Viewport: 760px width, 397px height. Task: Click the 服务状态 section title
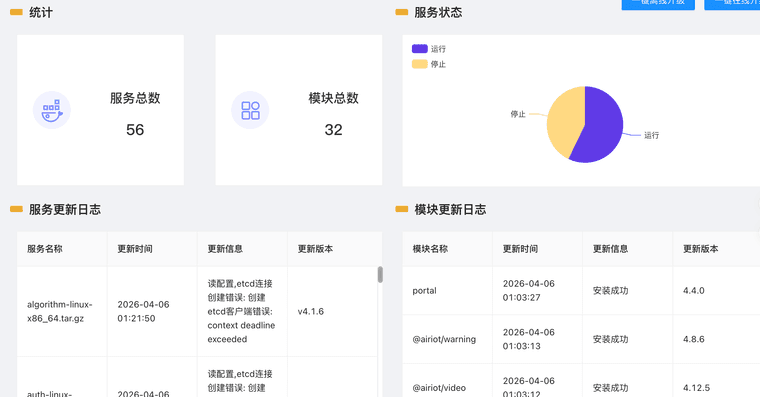[x=438, y=12]
